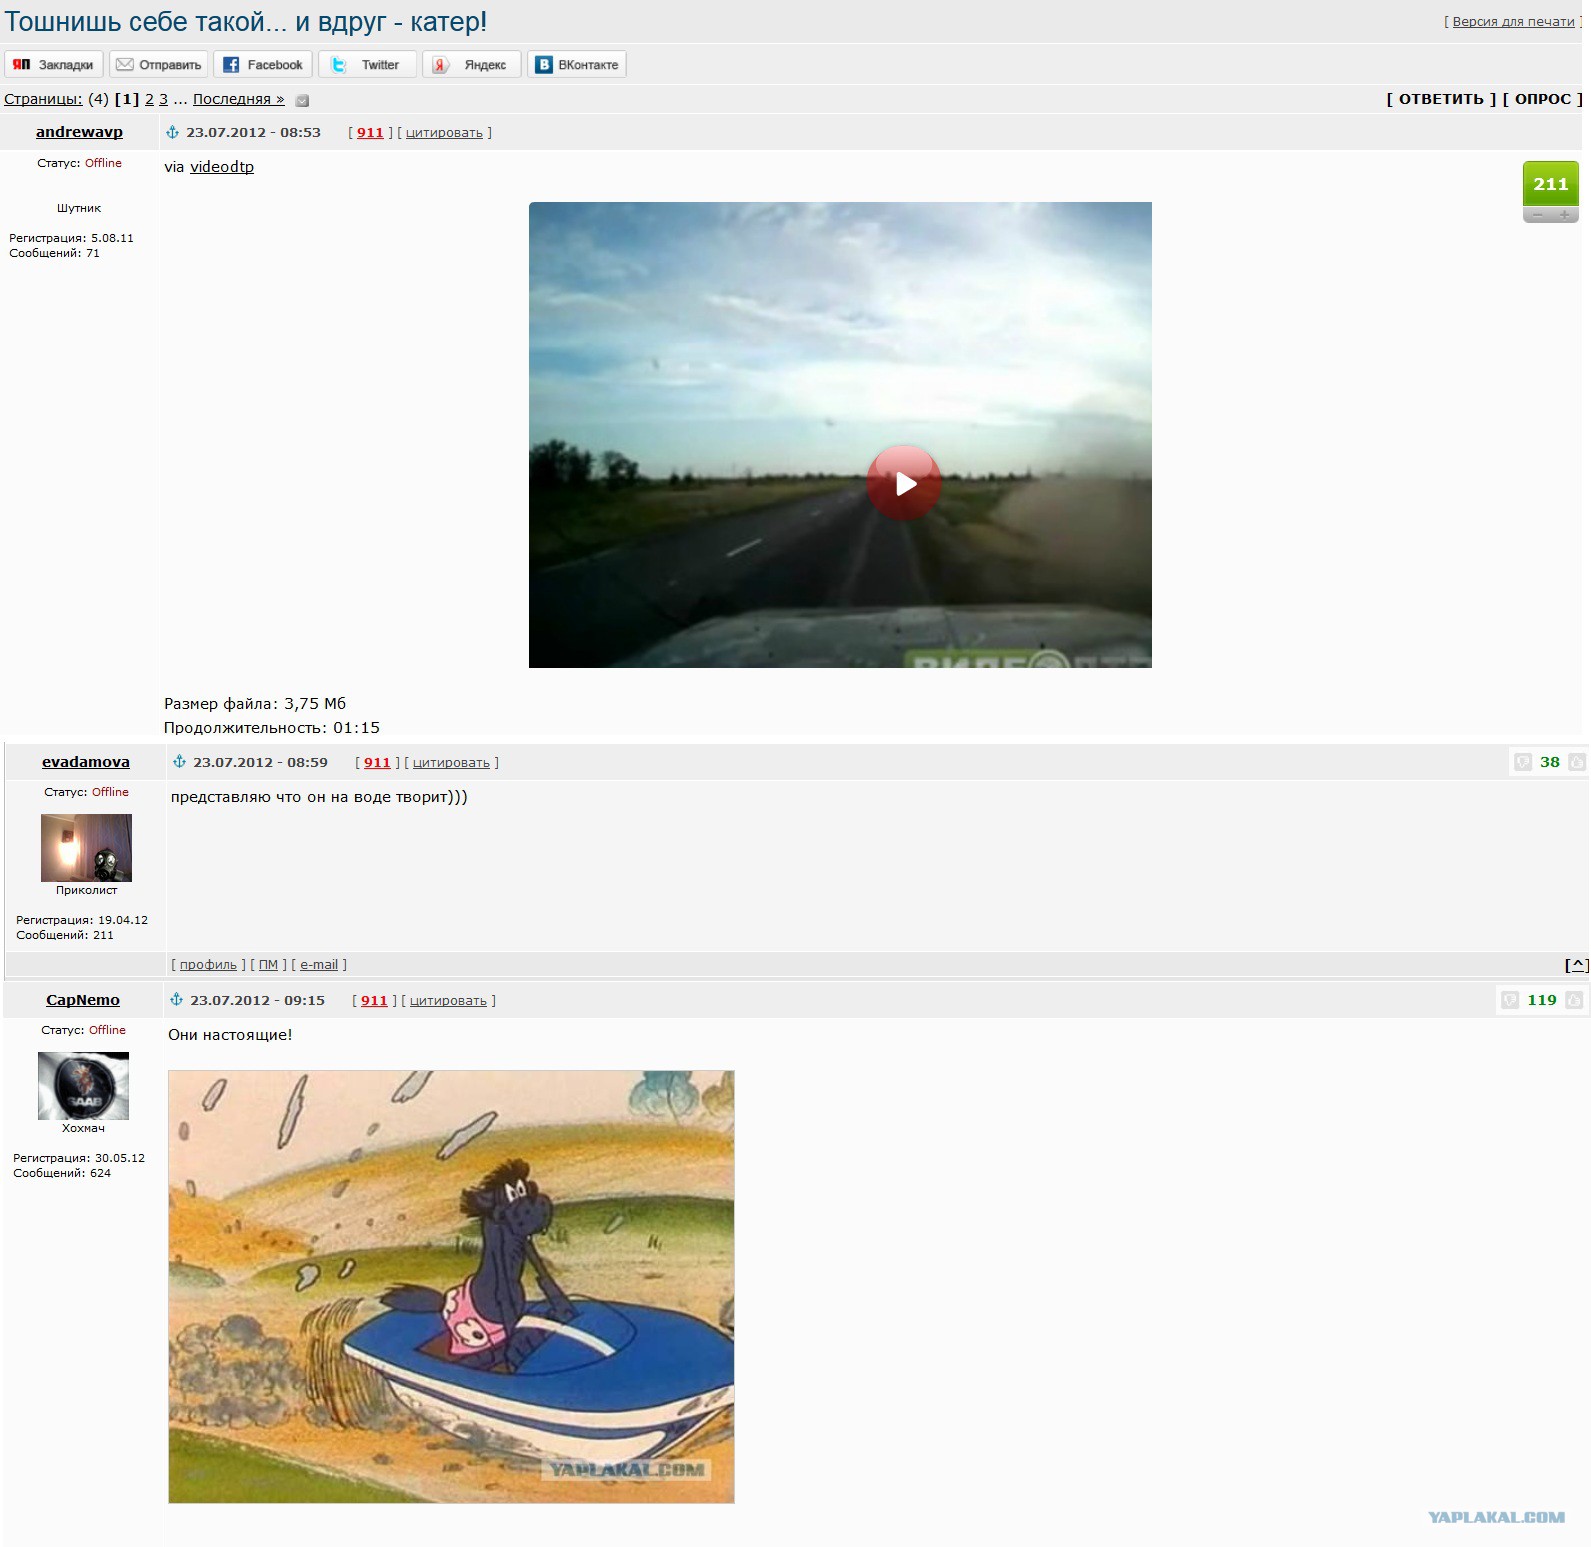This screenshot has height=1547, width=1591.
Task: Quote CapNemo's comment with цитировать
Action: coord(448,1001)
